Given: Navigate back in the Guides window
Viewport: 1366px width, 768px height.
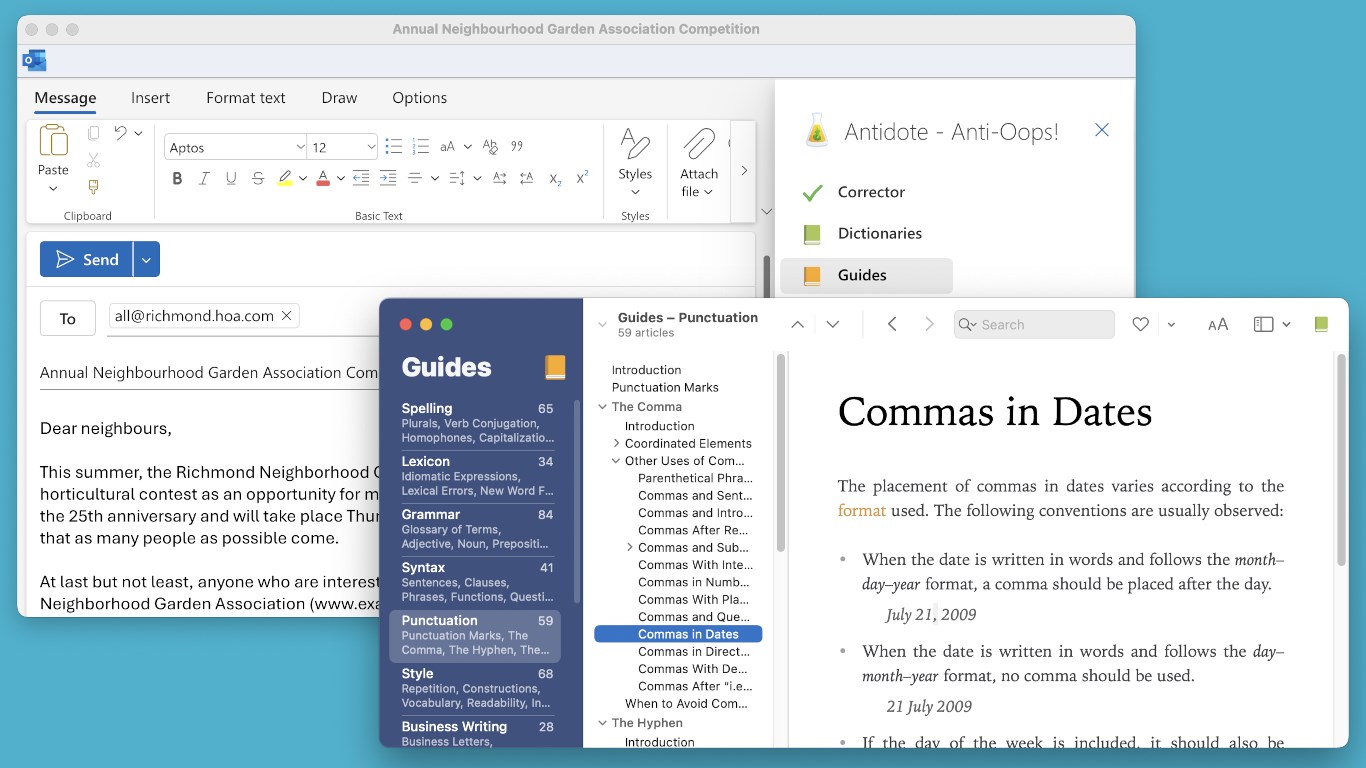Looking at the screenshot, I should tap(892, 324).
